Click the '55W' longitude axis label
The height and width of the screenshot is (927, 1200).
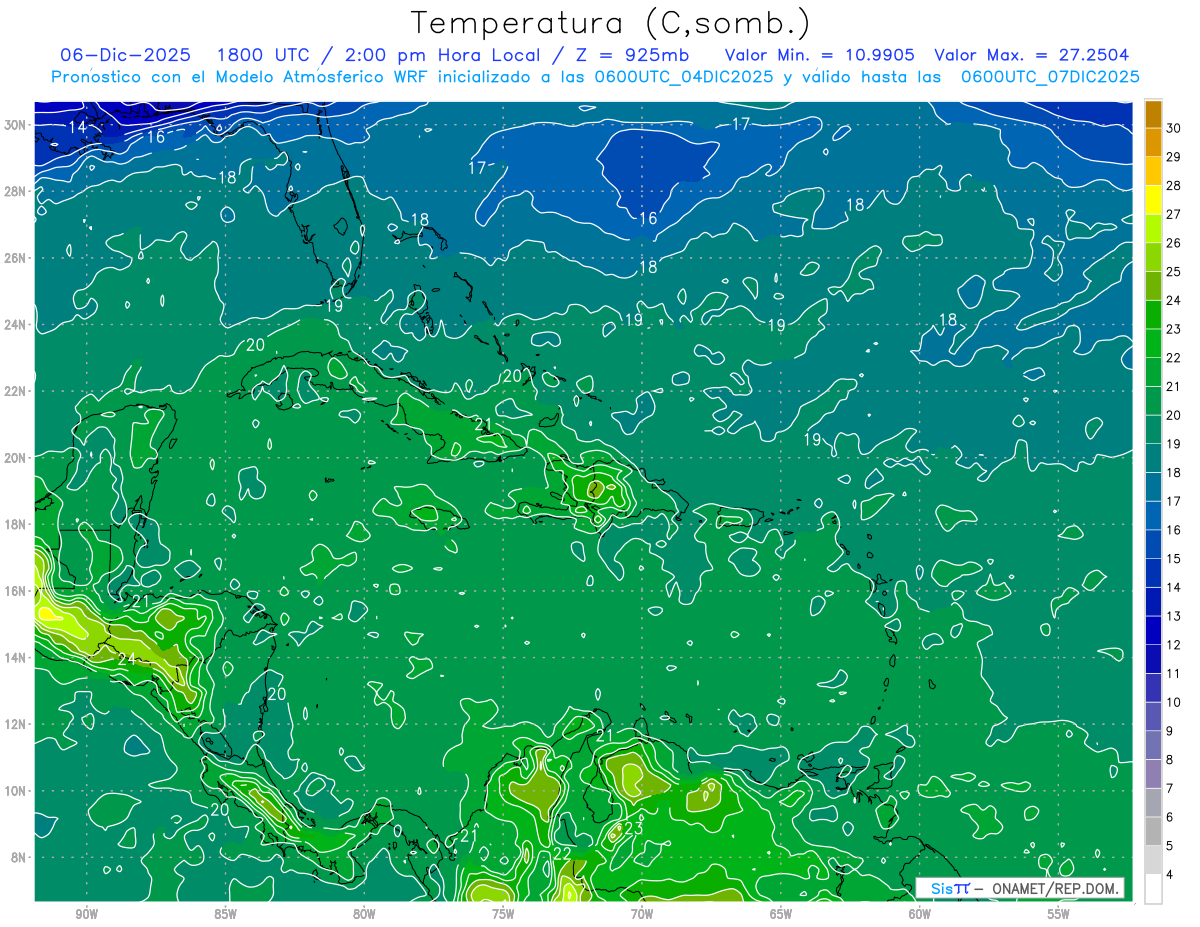(1059, 914)
